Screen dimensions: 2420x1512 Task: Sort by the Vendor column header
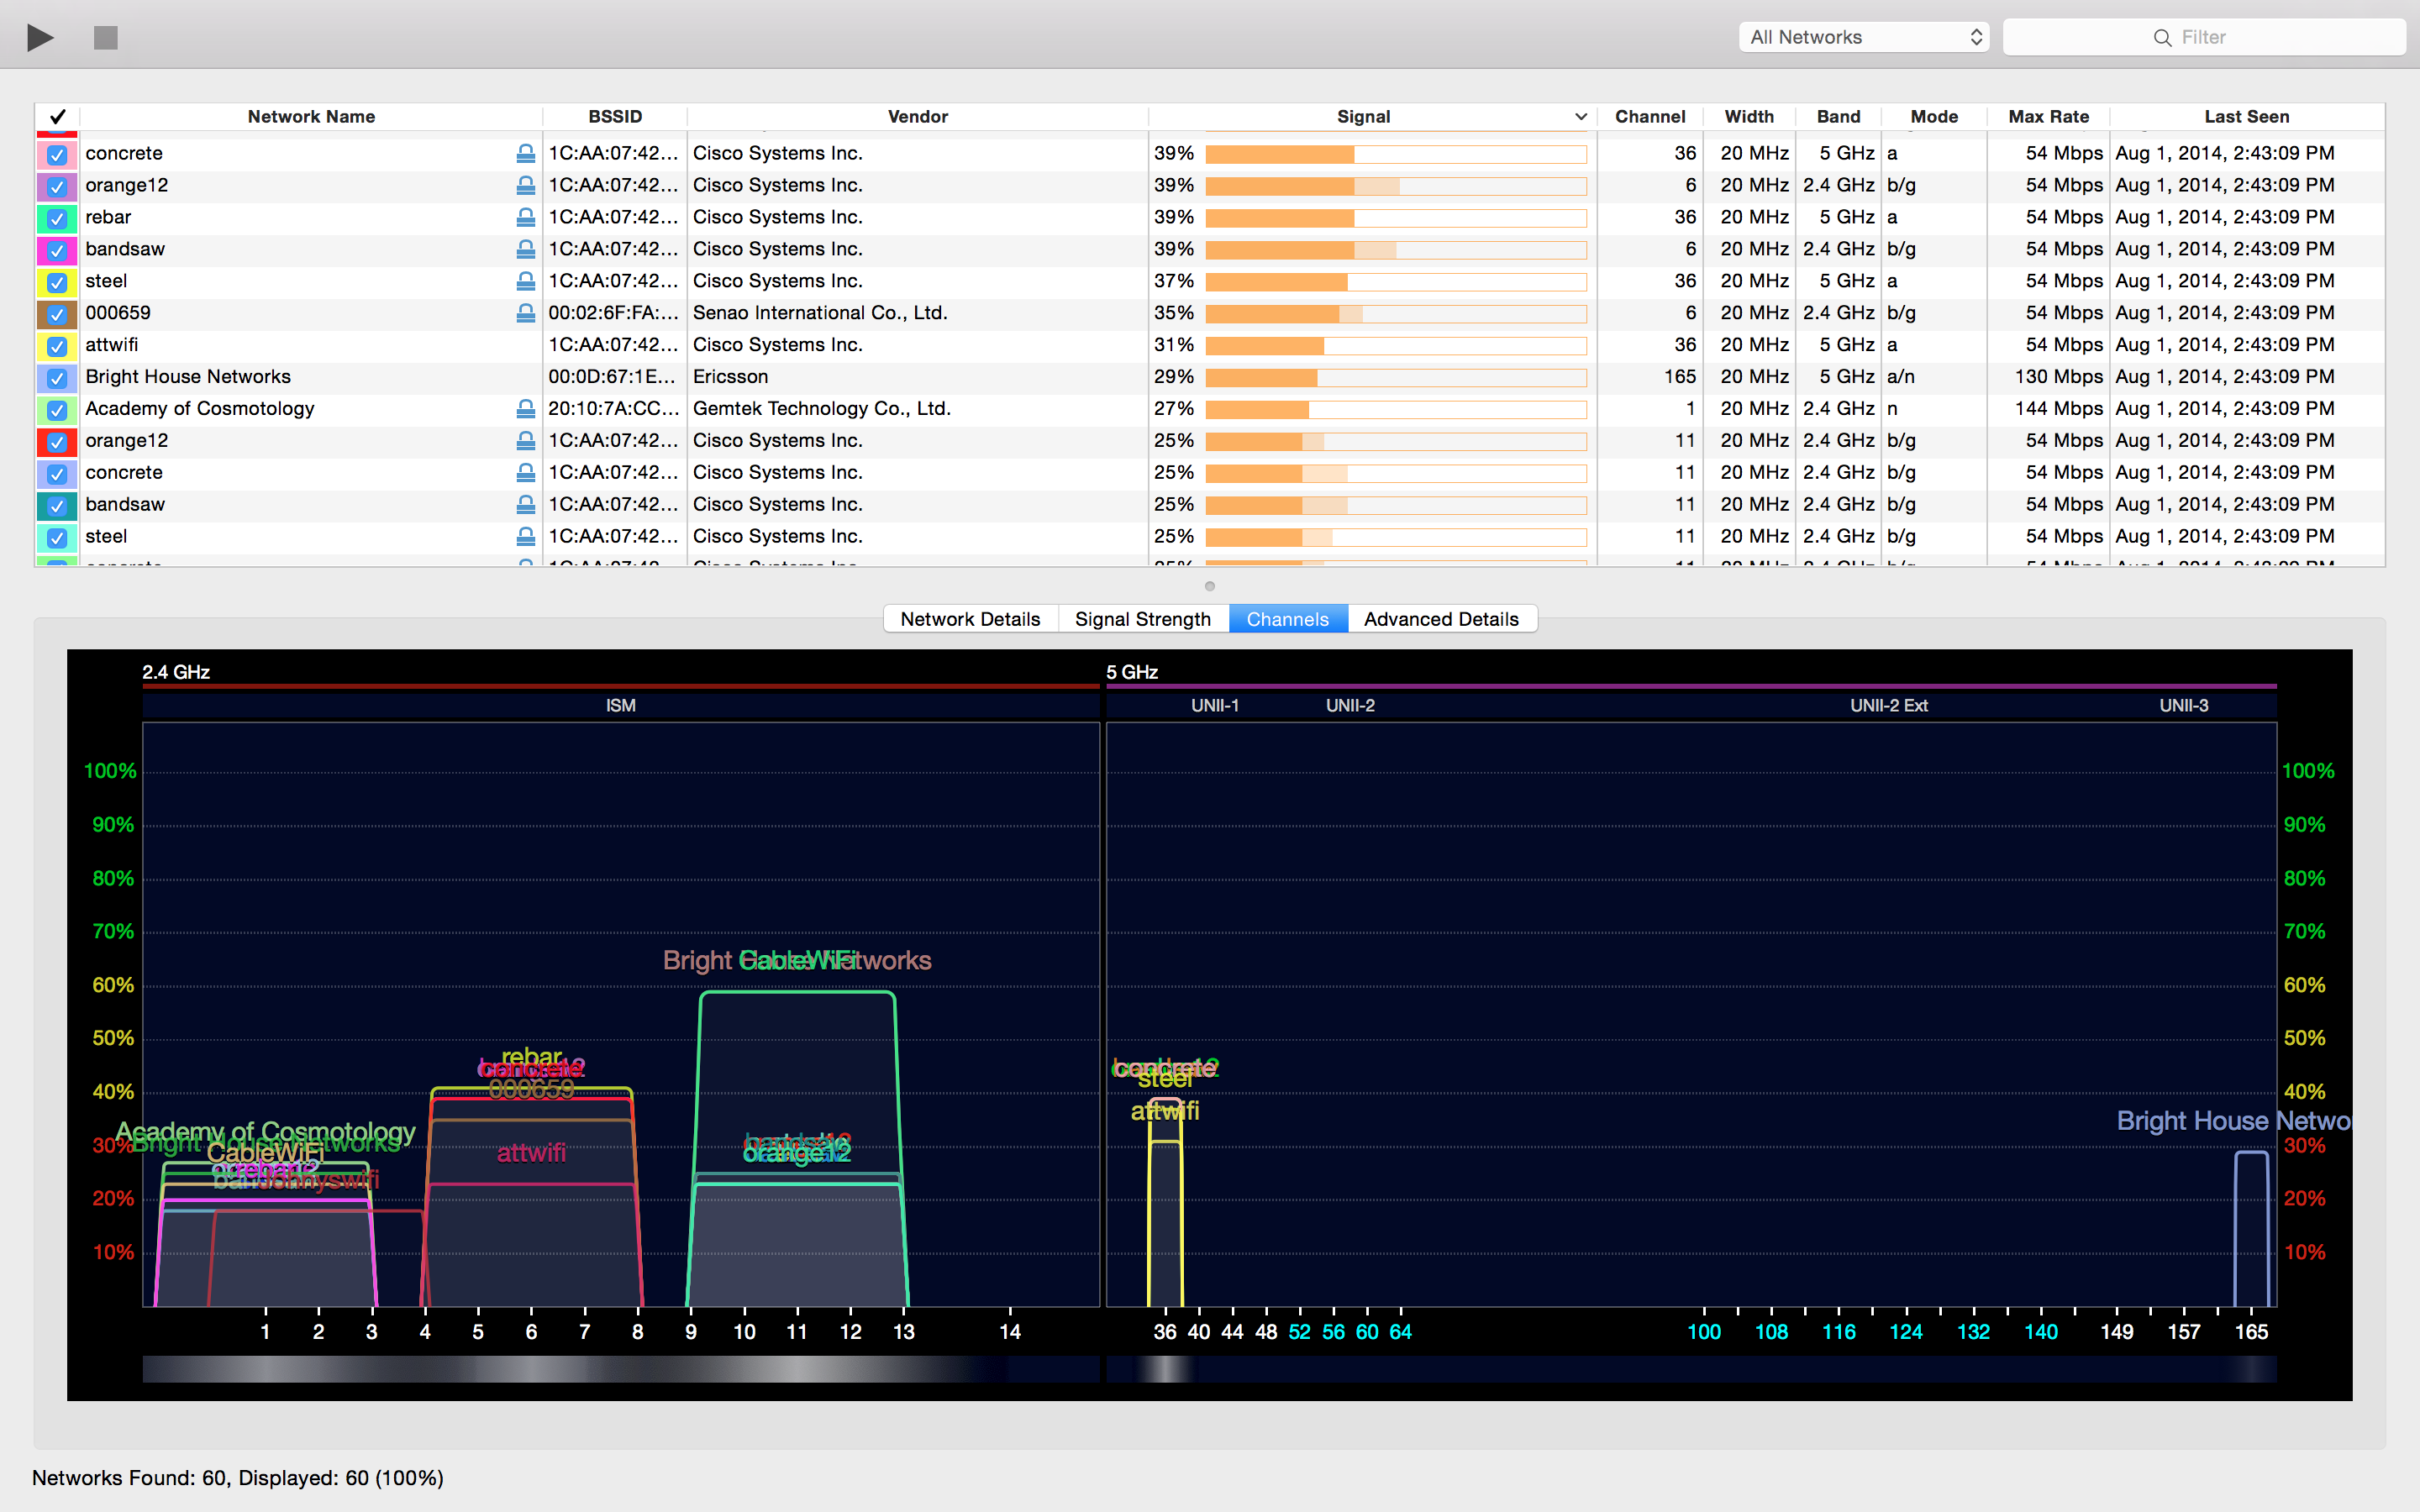pos(917,117)
